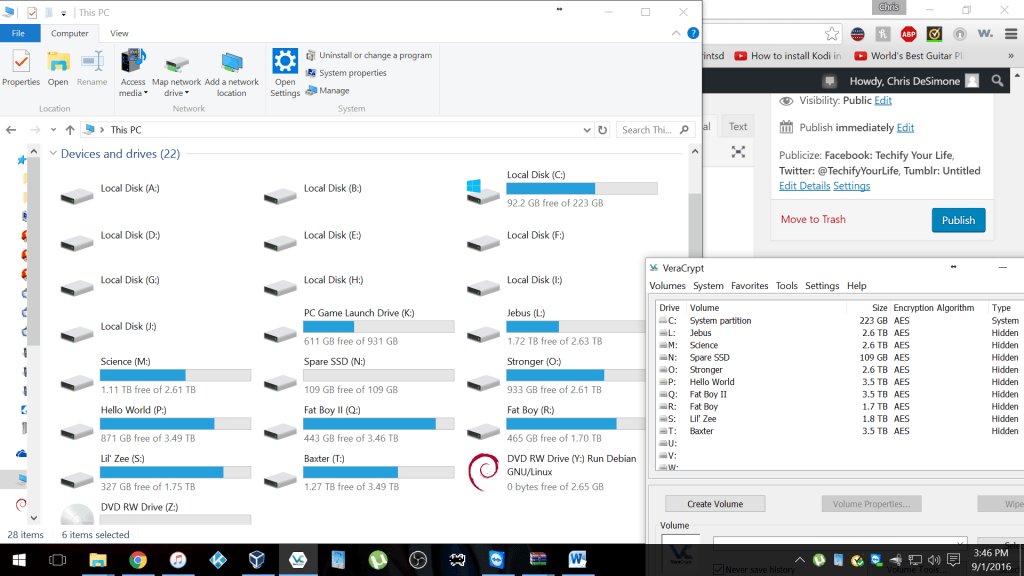Click Add a network location

(231, 72)
